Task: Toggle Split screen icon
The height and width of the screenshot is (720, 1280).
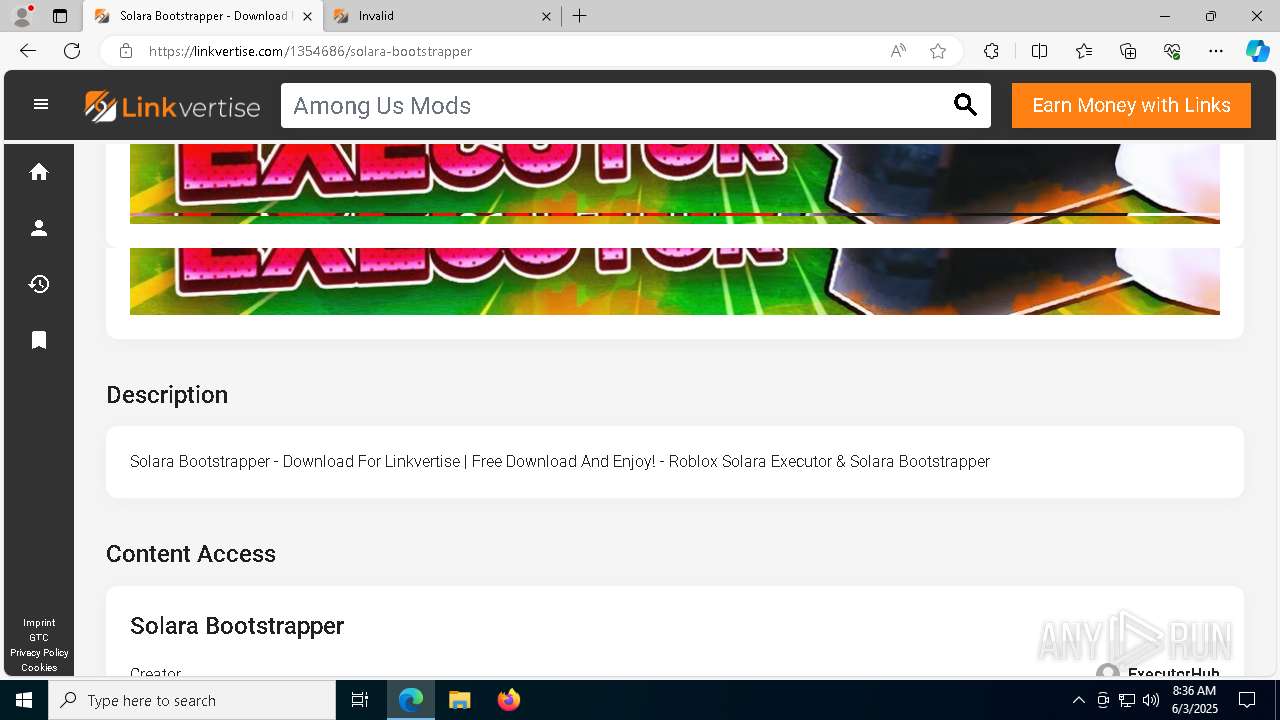Action: tap(1039, 51)
